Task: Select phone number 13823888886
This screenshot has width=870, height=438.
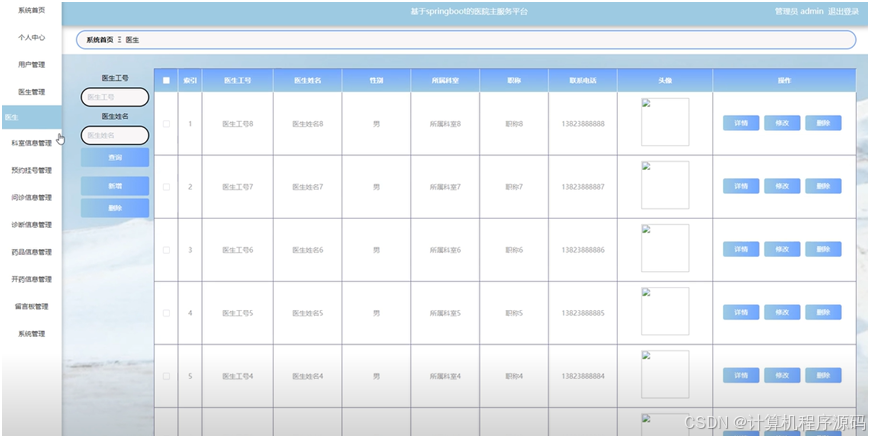Action: point(583,250)
